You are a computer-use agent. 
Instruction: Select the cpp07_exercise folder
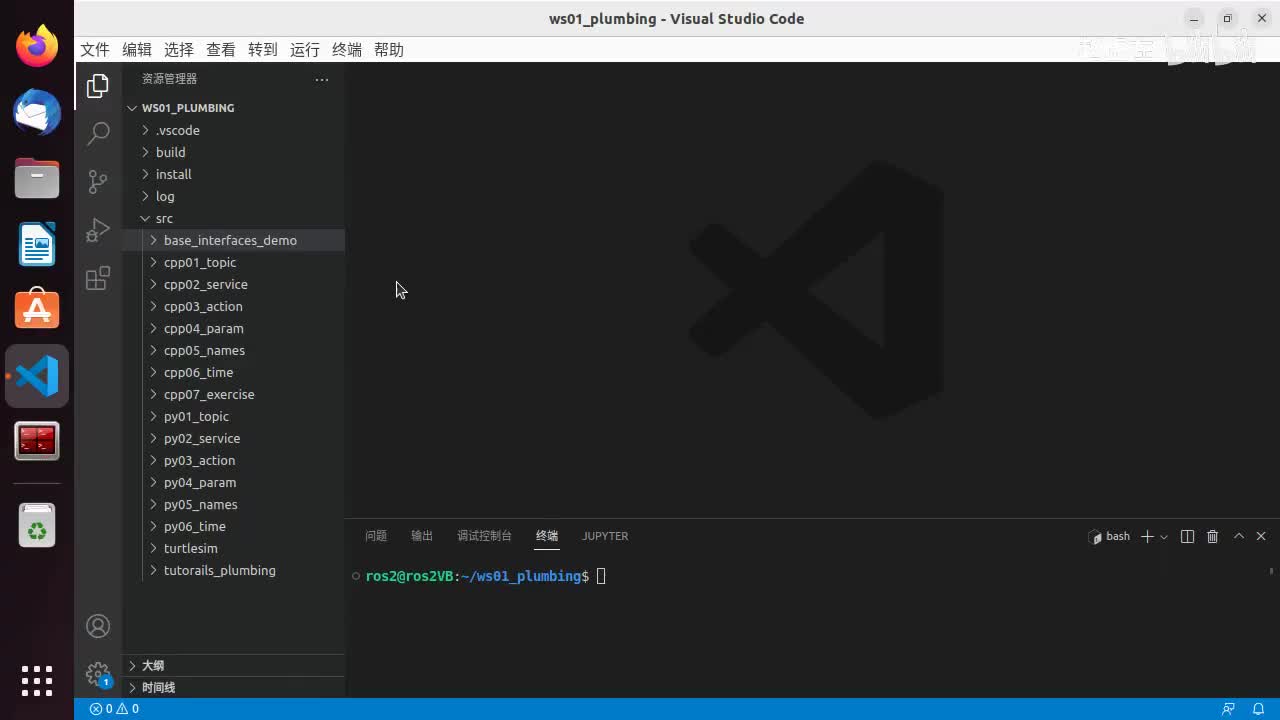234,394
